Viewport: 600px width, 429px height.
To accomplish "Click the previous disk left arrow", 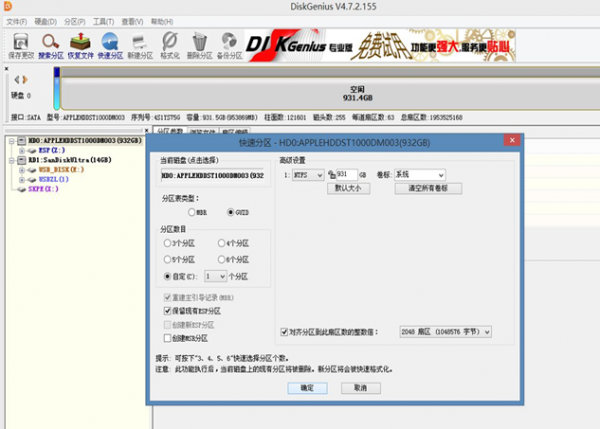I will click(16, 80).
